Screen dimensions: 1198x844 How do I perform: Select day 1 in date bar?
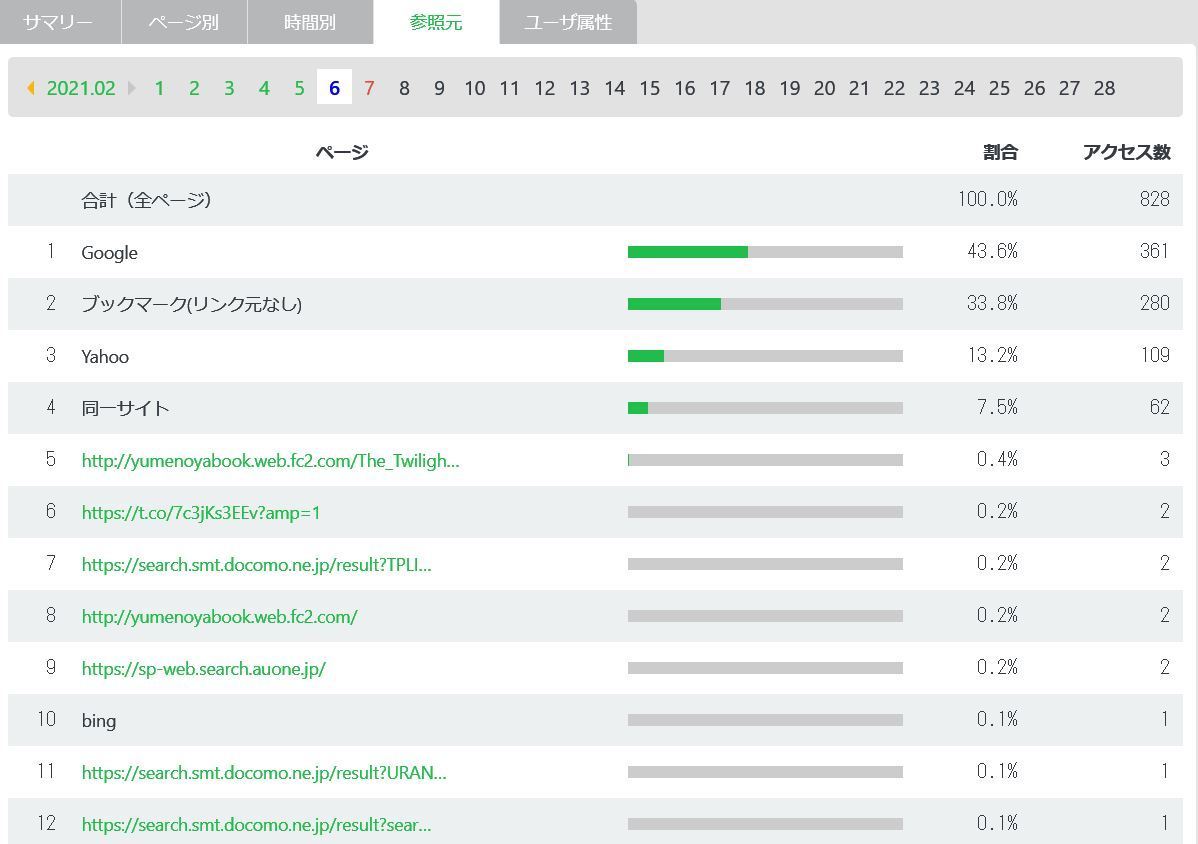(x=159, y=88)
